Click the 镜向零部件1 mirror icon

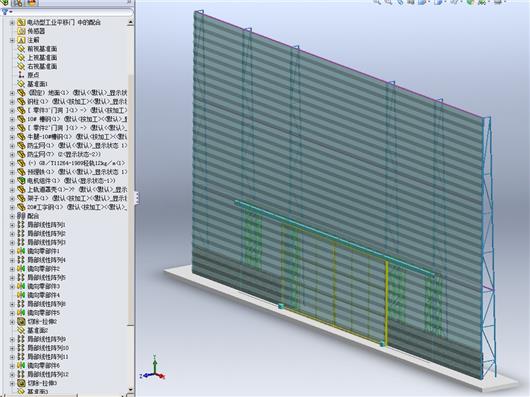click(x=21, y=251)
